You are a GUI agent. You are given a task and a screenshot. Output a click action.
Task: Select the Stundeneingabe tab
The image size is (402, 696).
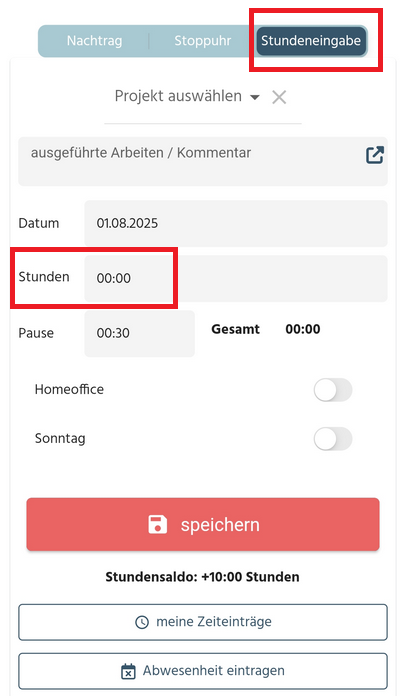(x=311, y=41)
